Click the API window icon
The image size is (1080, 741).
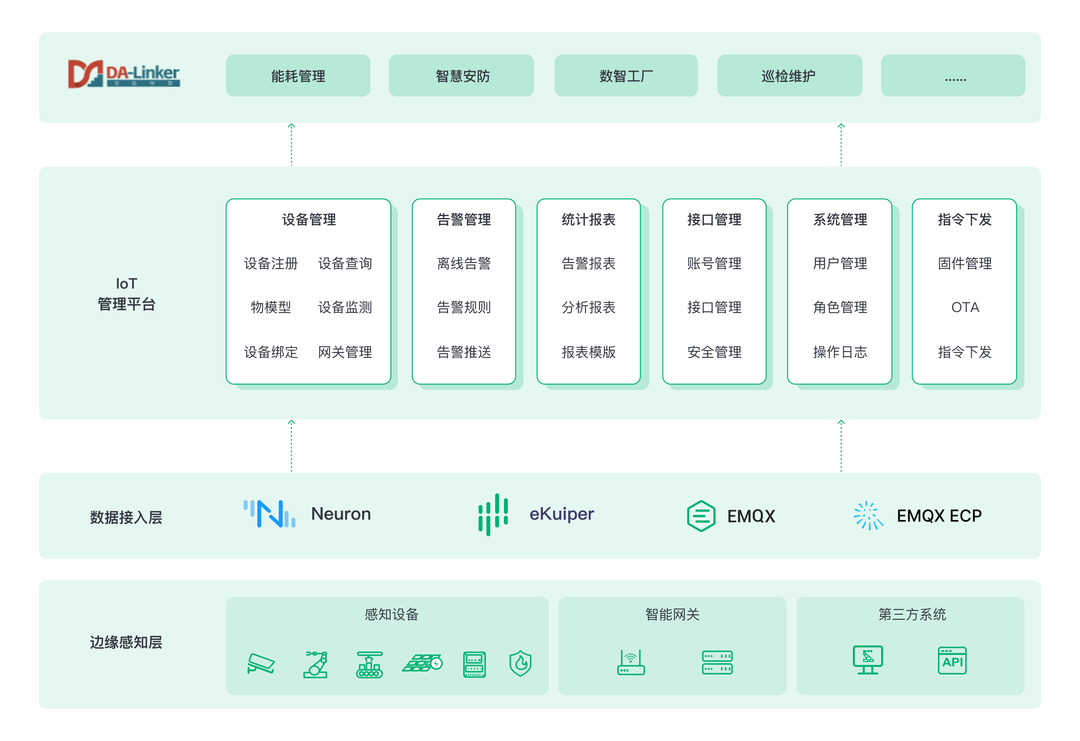point(952,661)
